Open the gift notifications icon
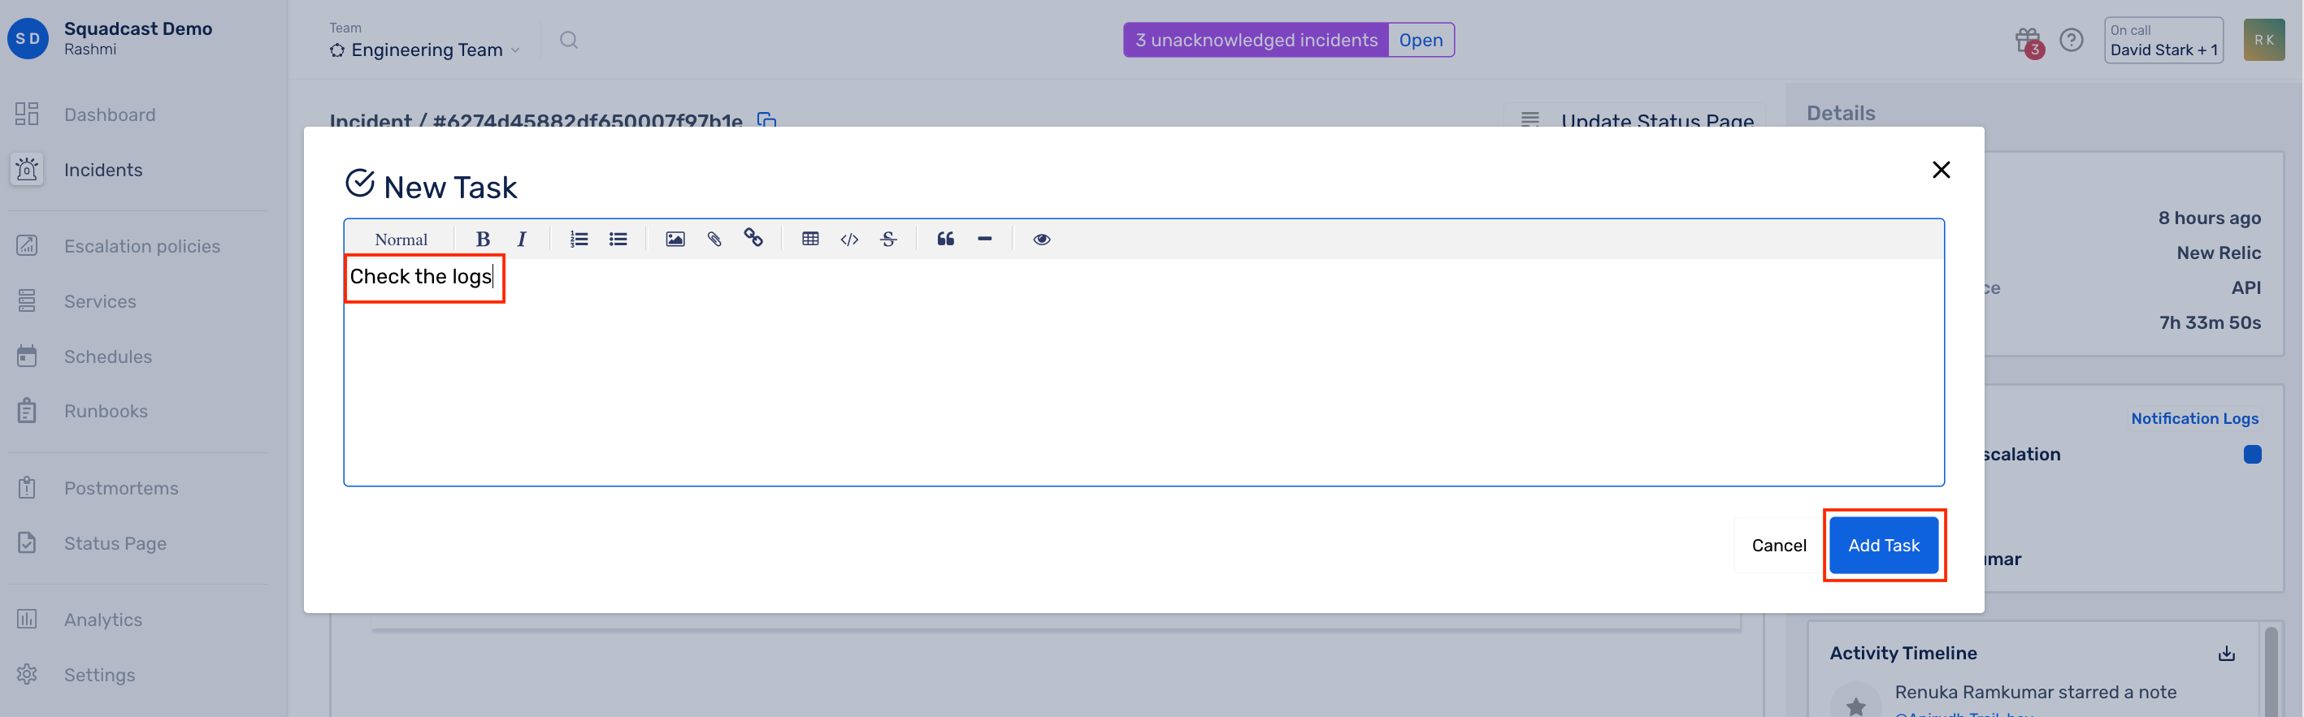The width and height of the screenshot is (2304, 717). (2027, 40)
